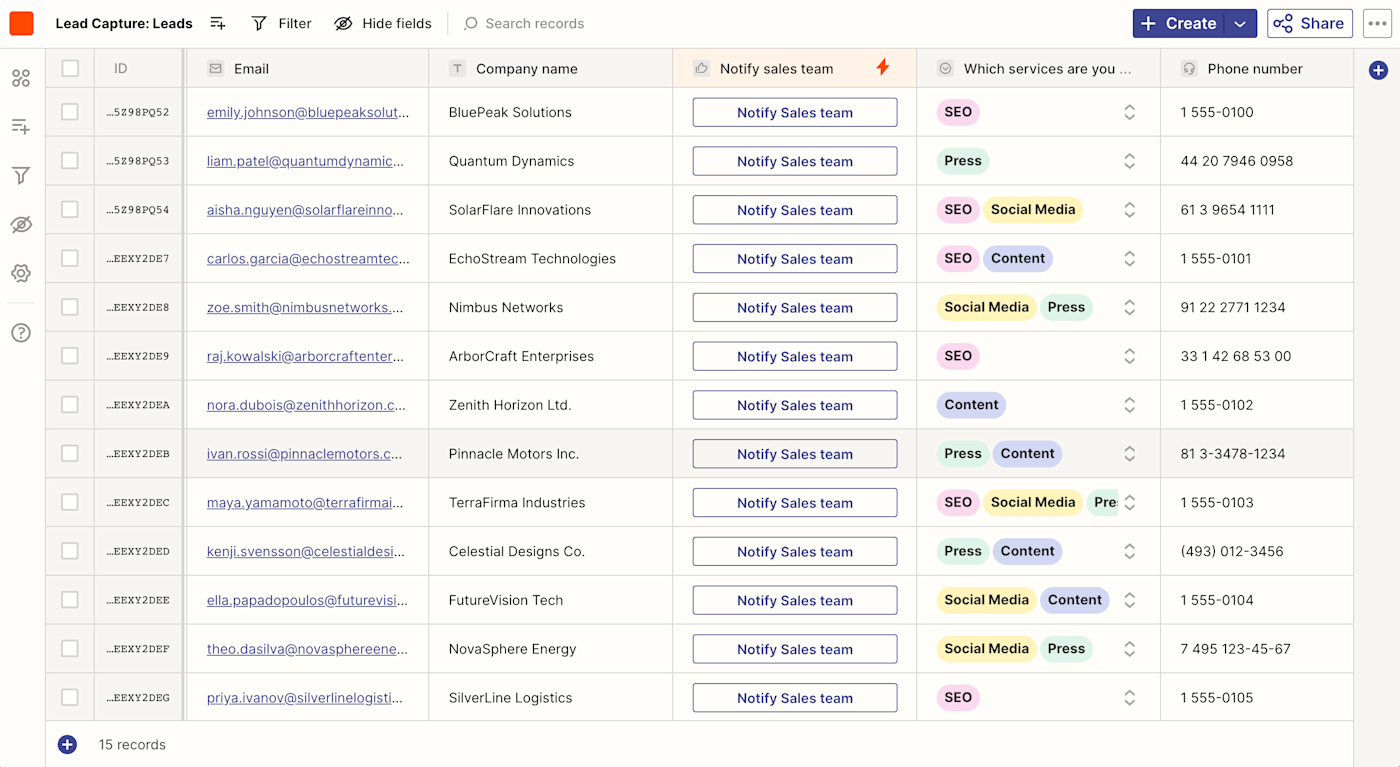Open the sidebar settings gear icon
This screenshot has height=767, width=1400.
pyautogui.click(x=21, y=273)
